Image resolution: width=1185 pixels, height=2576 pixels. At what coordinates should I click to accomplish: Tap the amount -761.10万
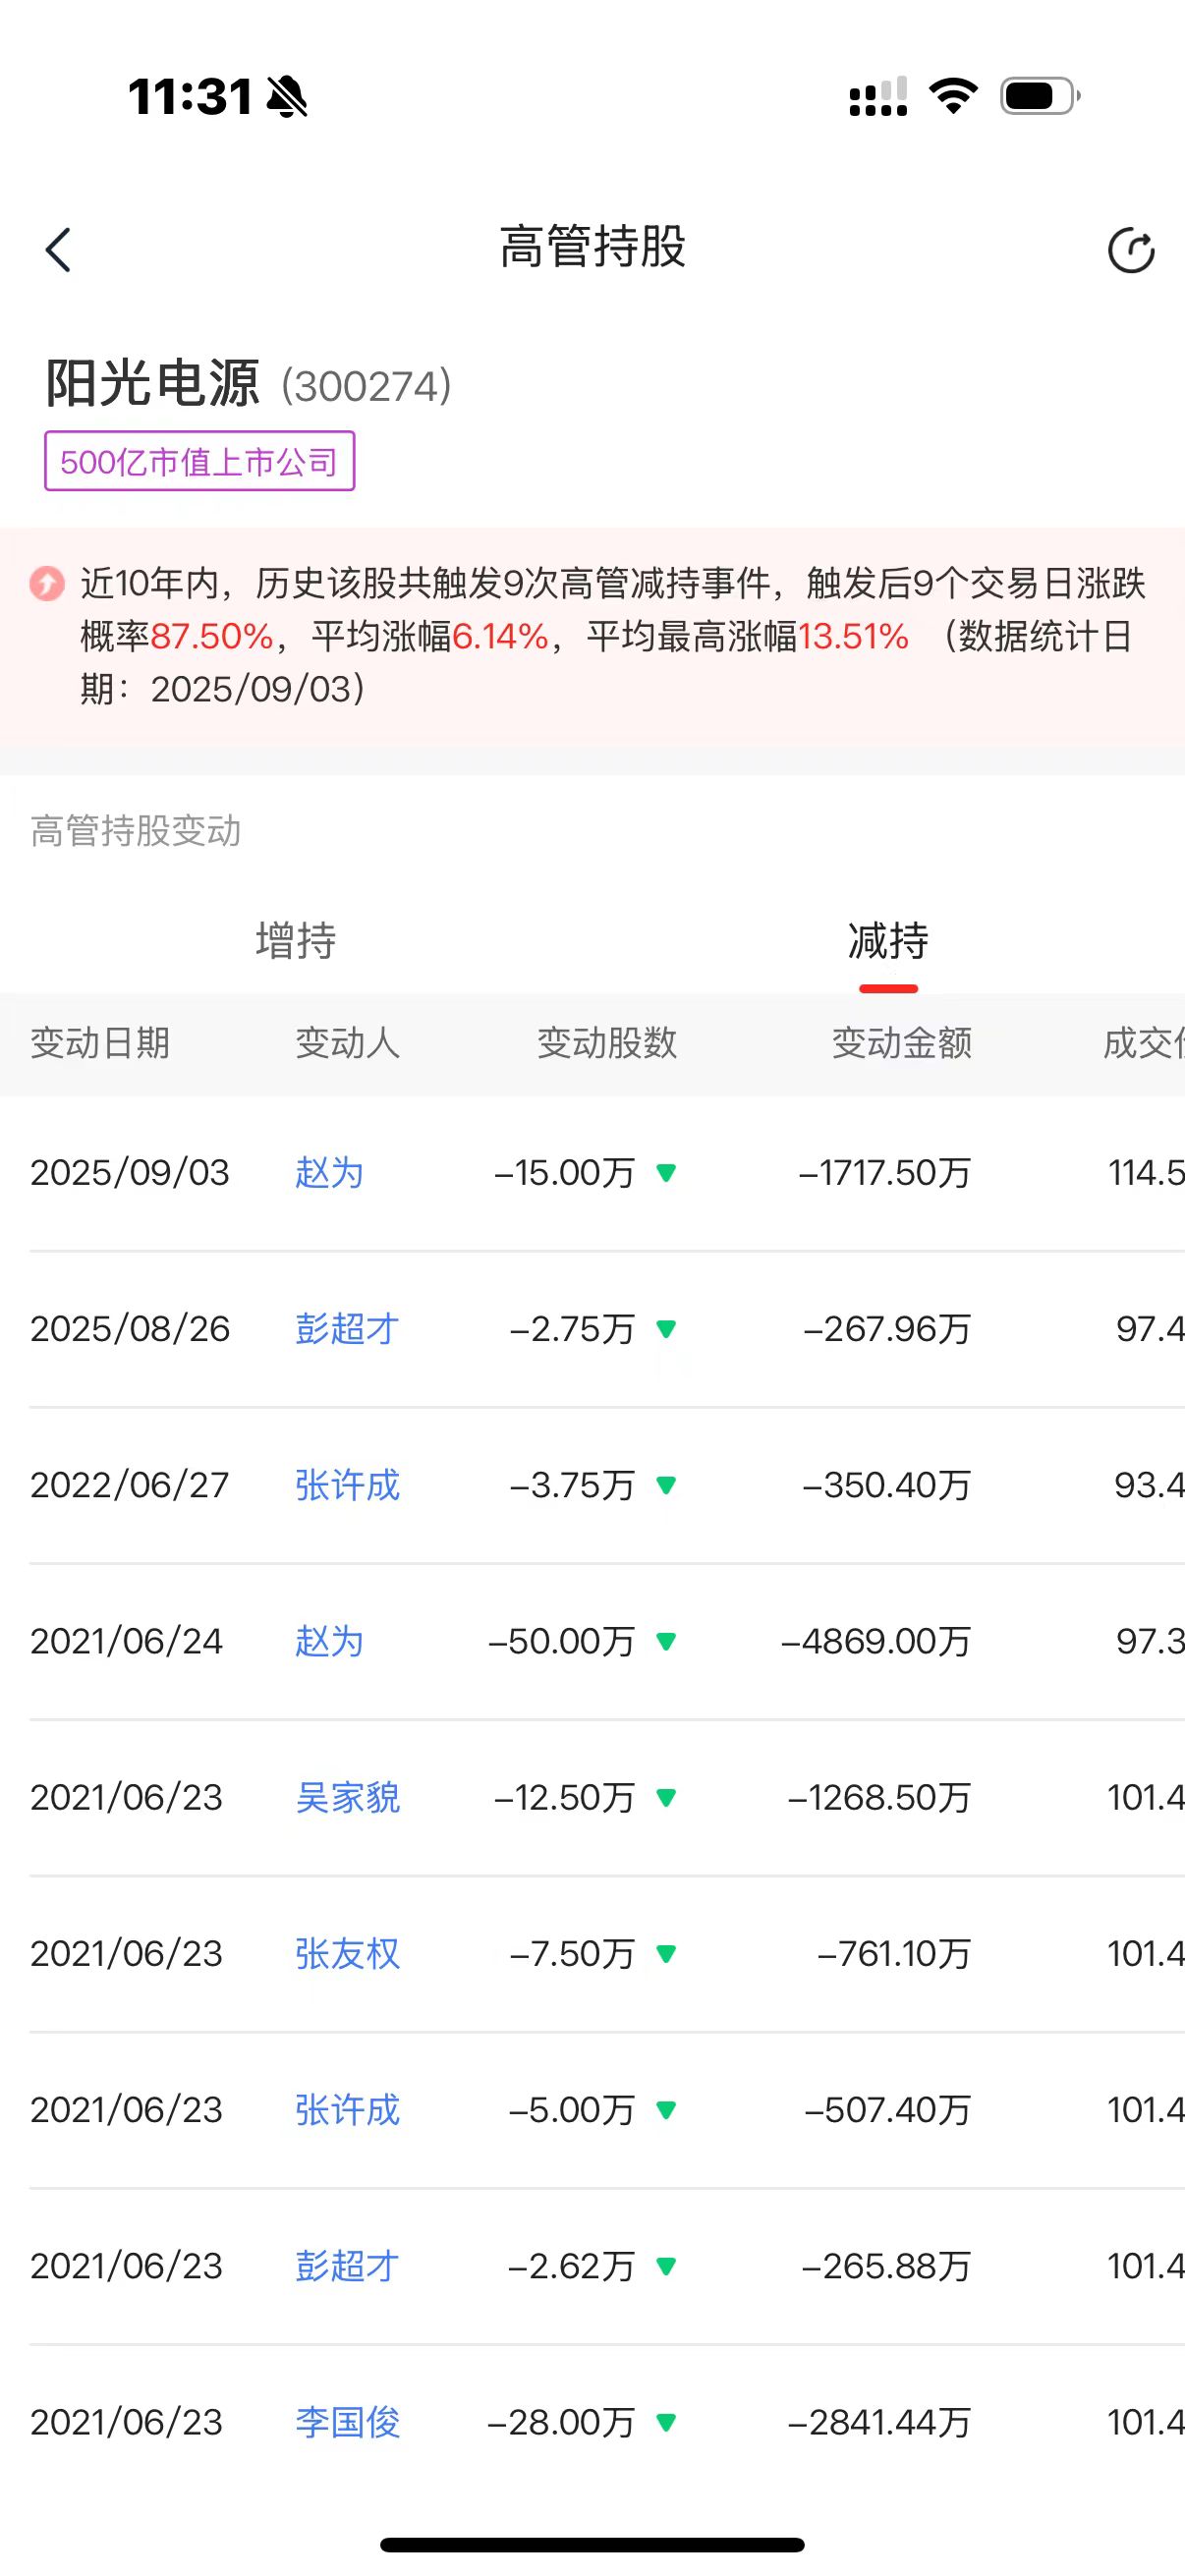(x=895, y=1953)
